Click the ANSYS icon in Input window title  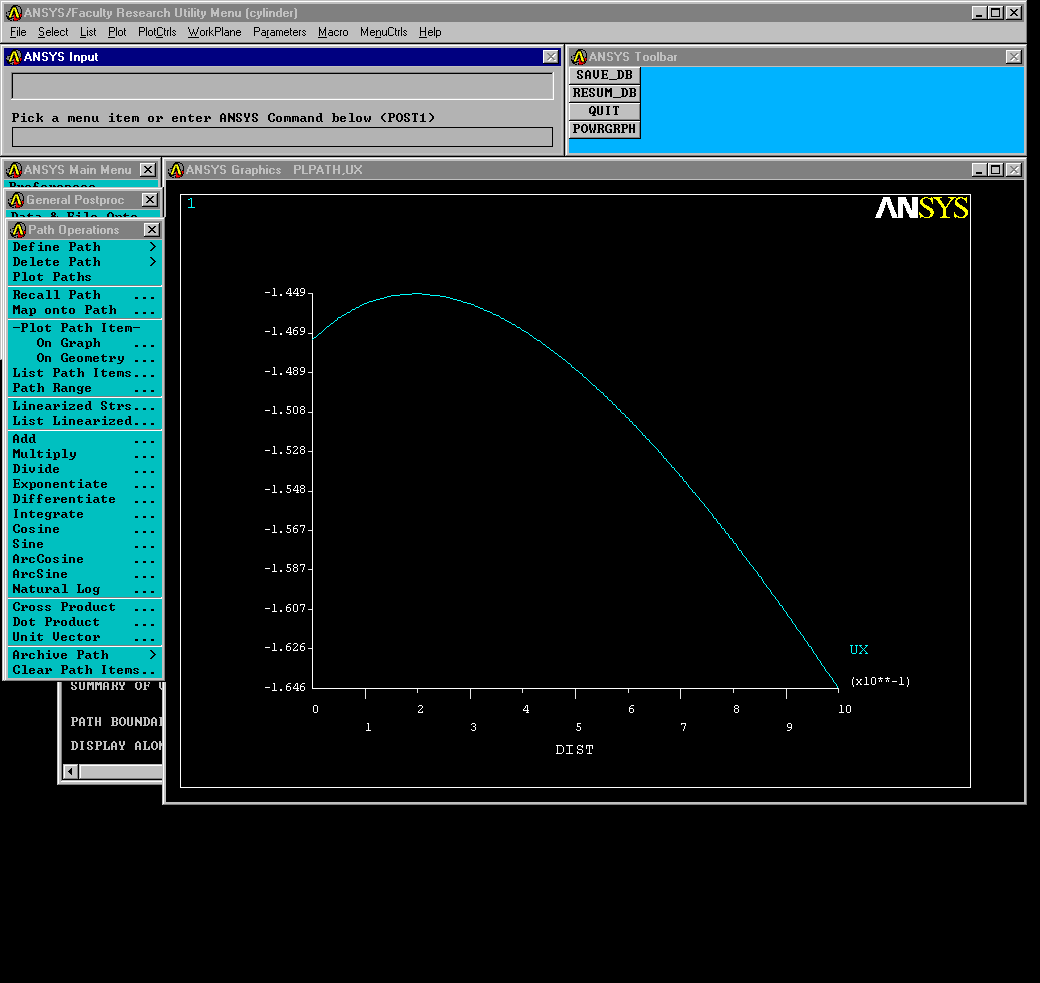(x=14, y=57)
